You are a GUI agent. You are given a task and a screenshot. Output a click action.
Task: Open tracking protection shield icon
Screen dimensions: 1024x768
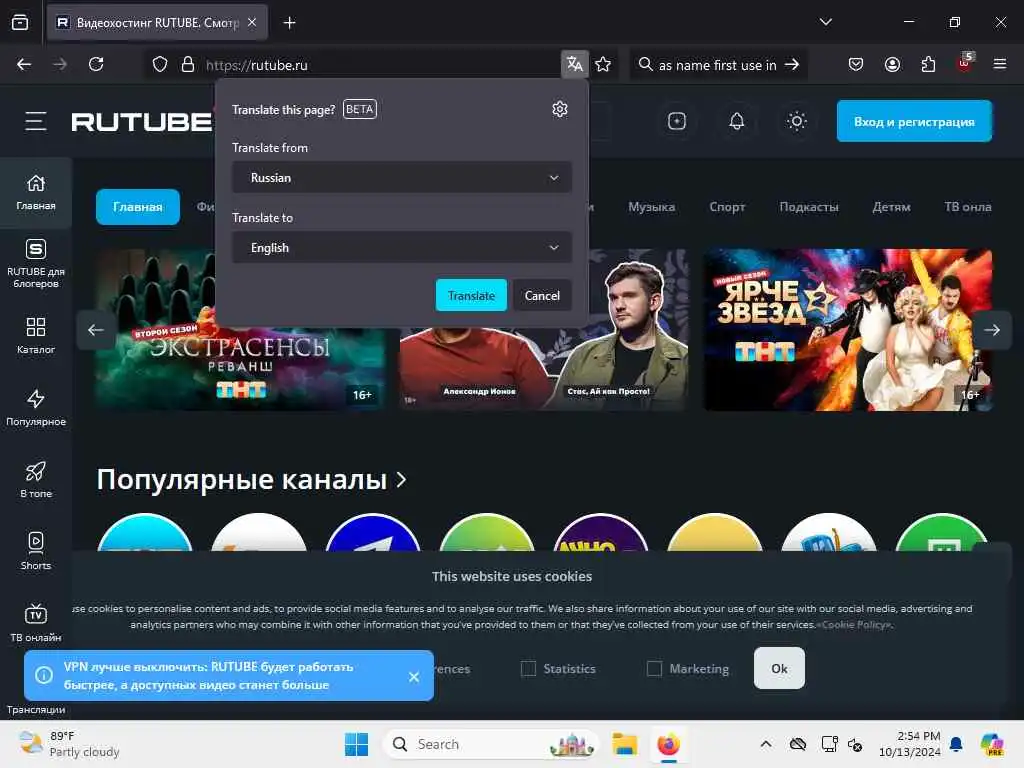click(160, 64)
